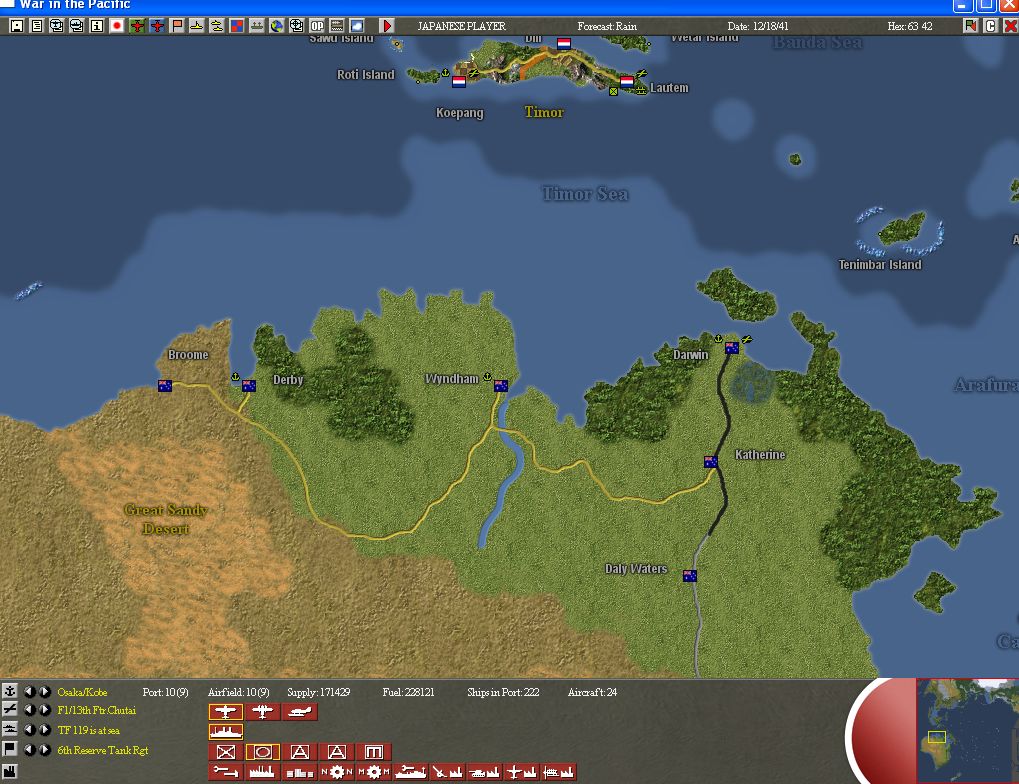This screenshot has height=784, width=1019.
Task: Click the red-green flag icon at top right
Action: point(971,26)
